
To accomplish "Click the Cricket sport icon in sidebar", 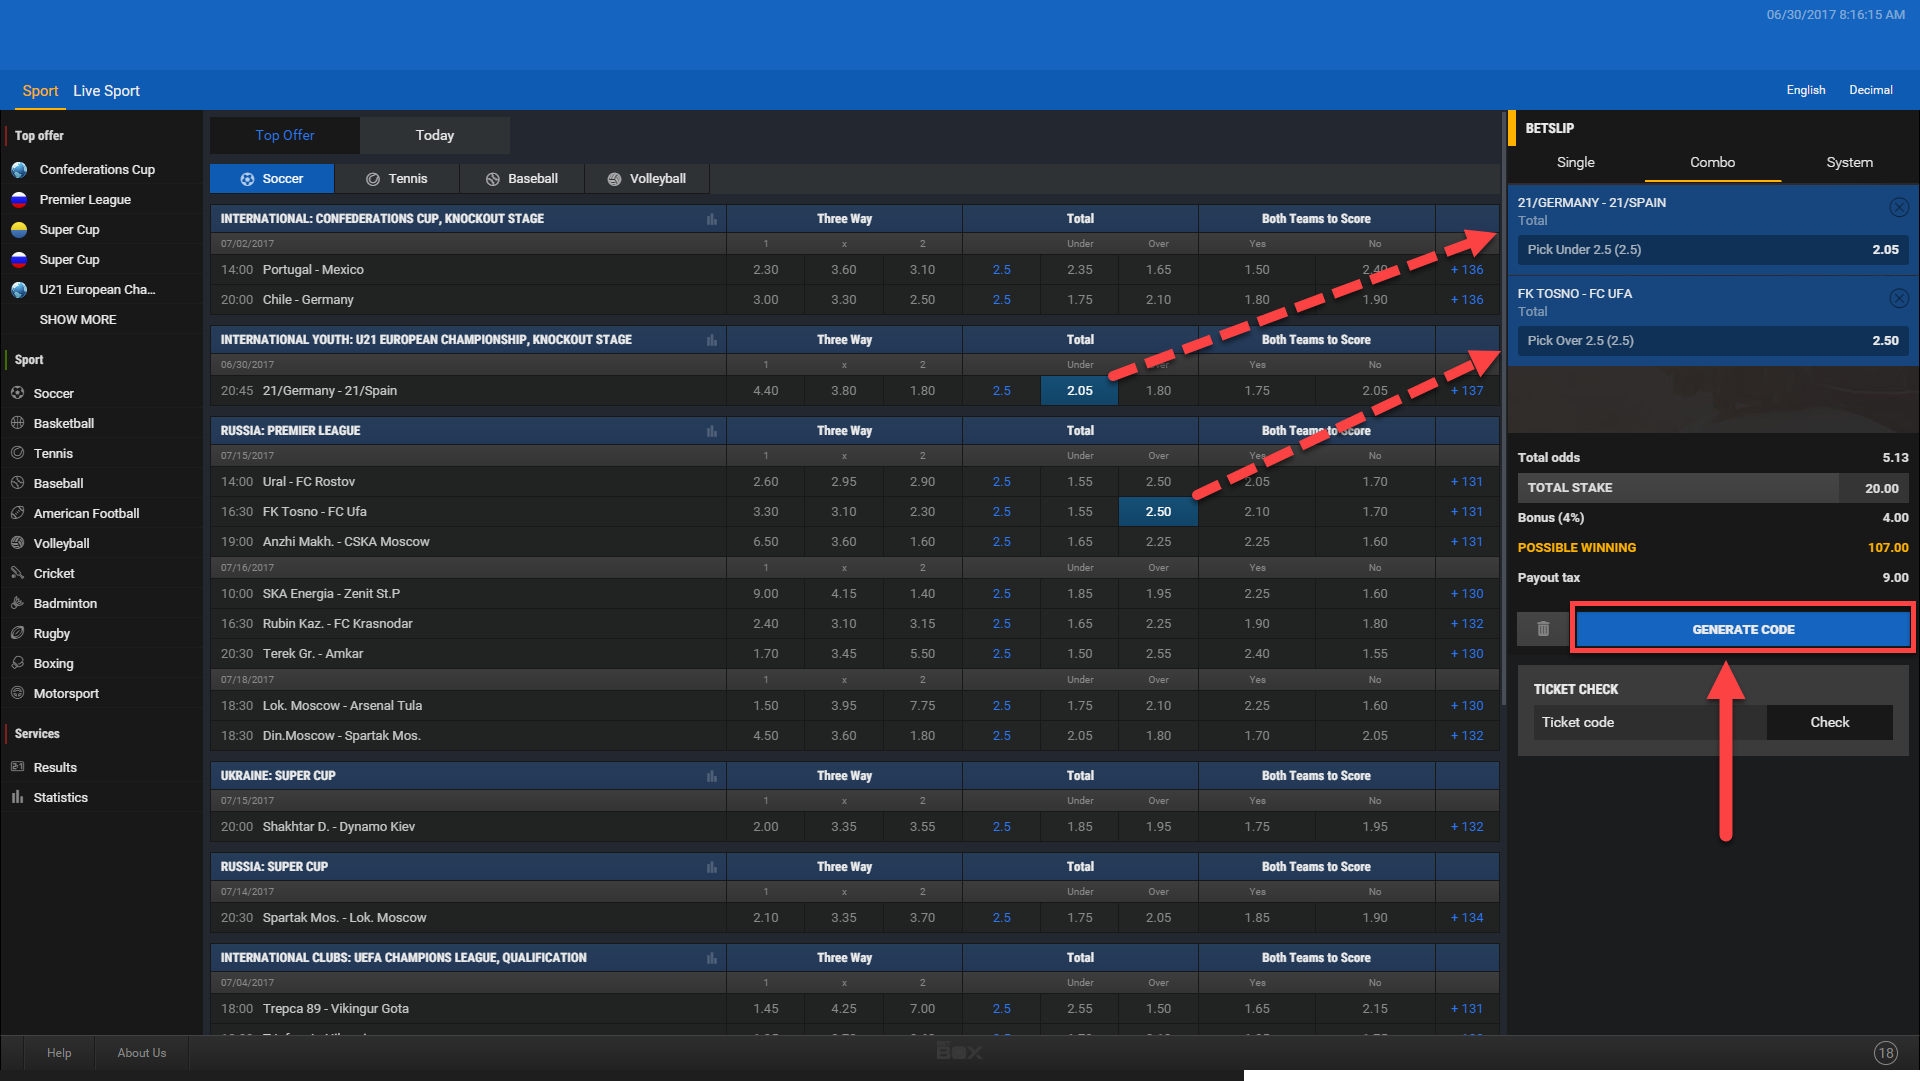I will (x=17, y=573).
